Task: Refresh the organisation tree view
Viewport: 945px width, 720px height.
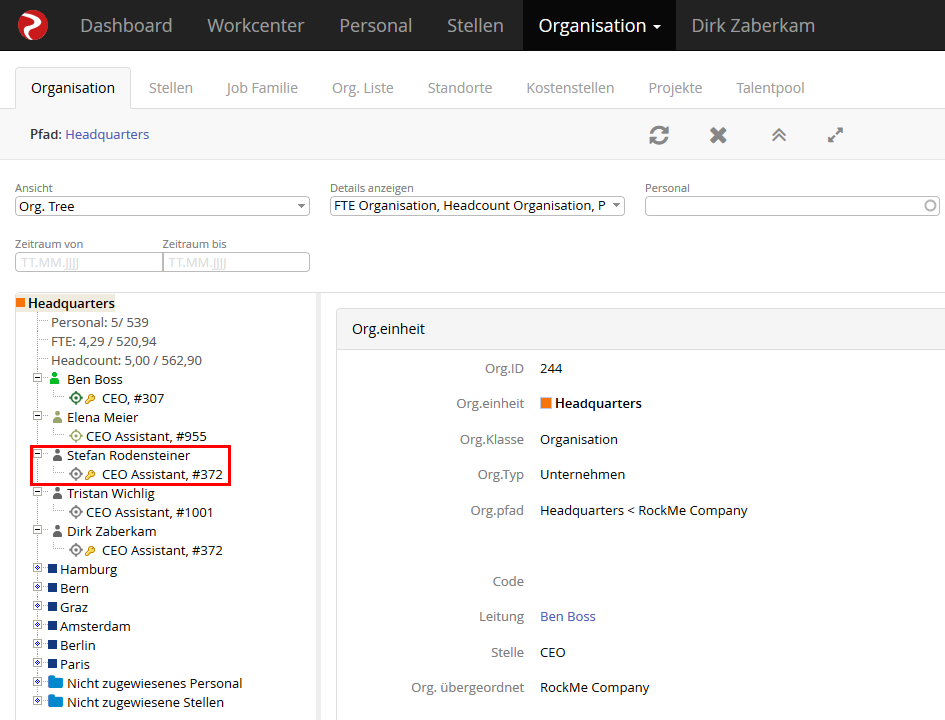Action: click(x=659, y=135)
